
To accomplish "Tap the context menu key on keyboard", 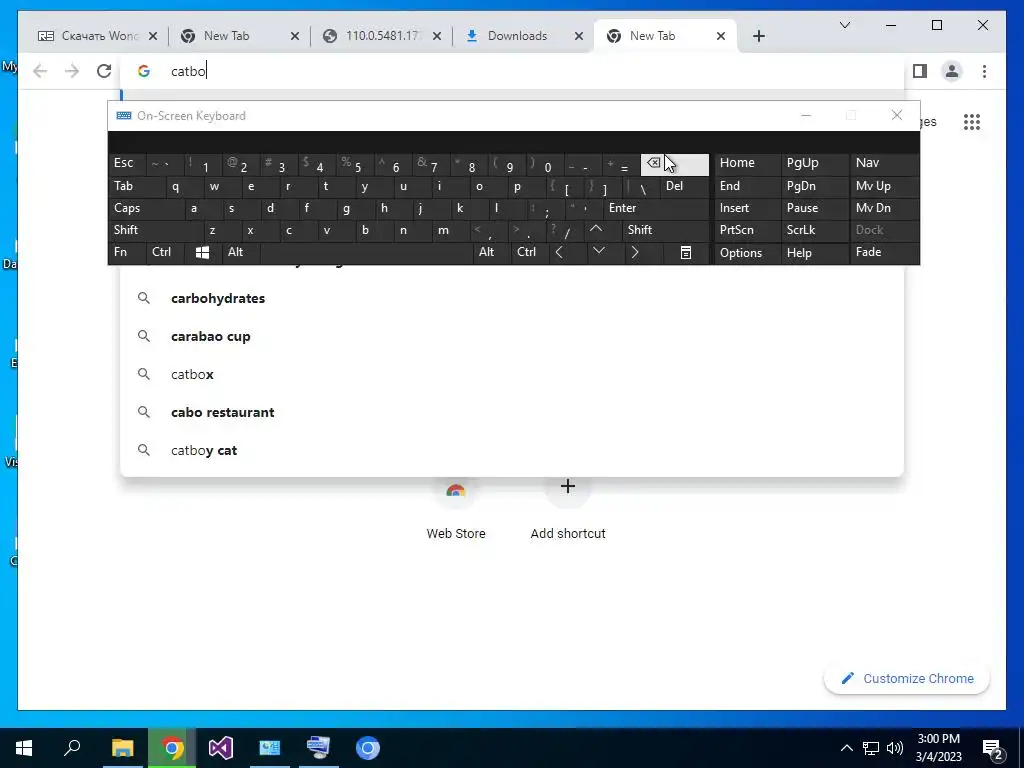I will pyautogui.click(x=686, y=252).
